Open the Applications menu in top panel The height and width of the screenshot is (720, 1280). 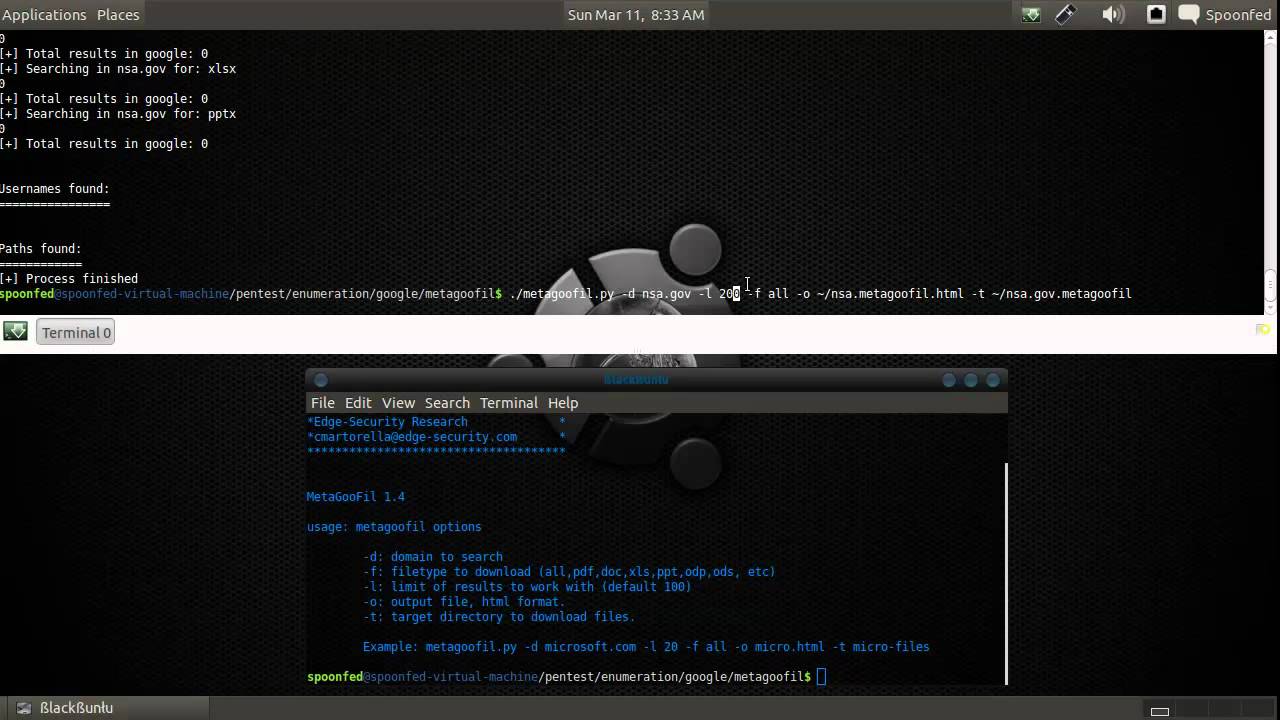pos(44,15)
